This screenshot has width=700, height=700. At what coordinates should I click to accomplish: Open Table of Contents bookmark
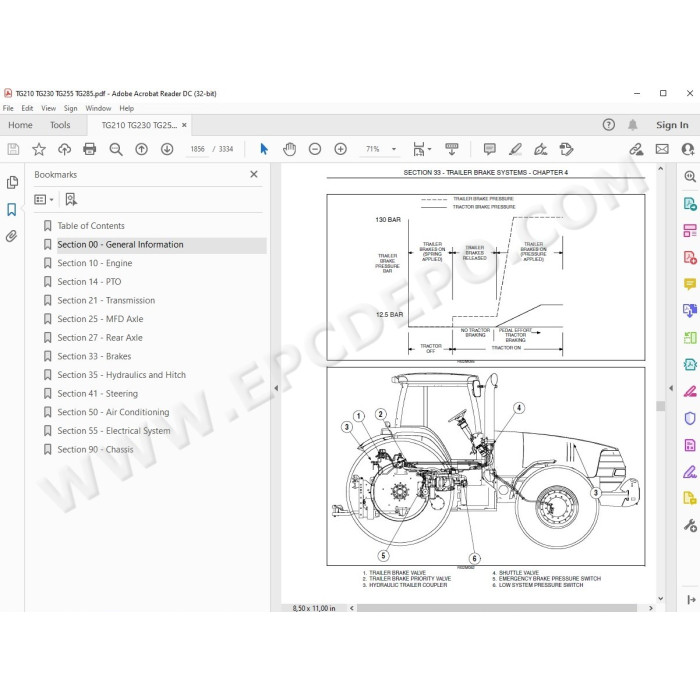tap(91, 226)
